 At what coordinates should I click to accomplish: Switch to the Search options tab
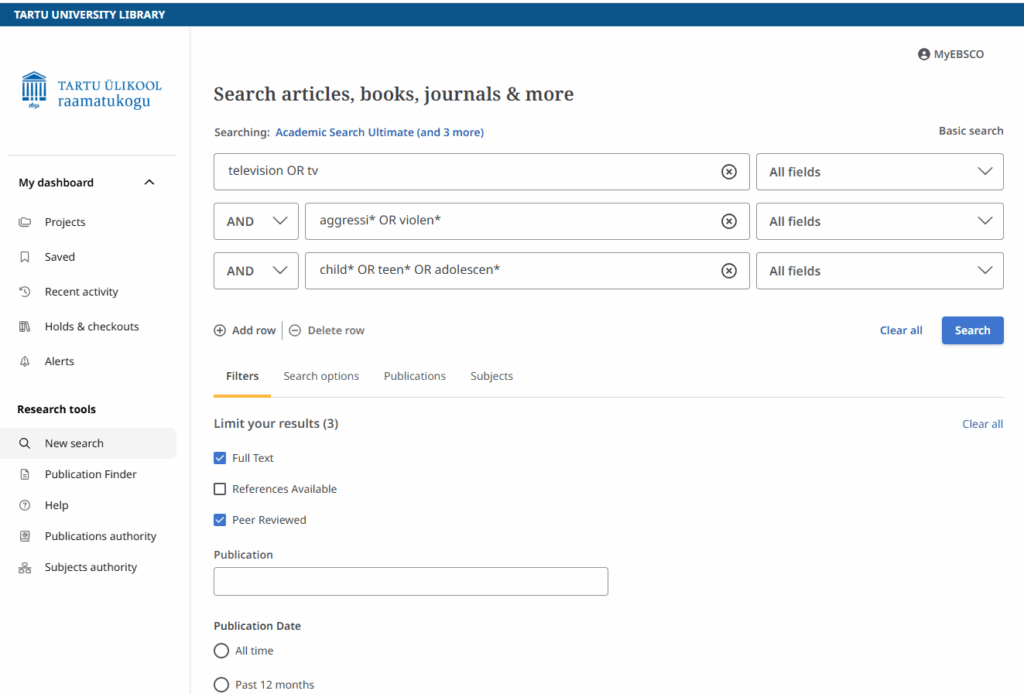321,376
